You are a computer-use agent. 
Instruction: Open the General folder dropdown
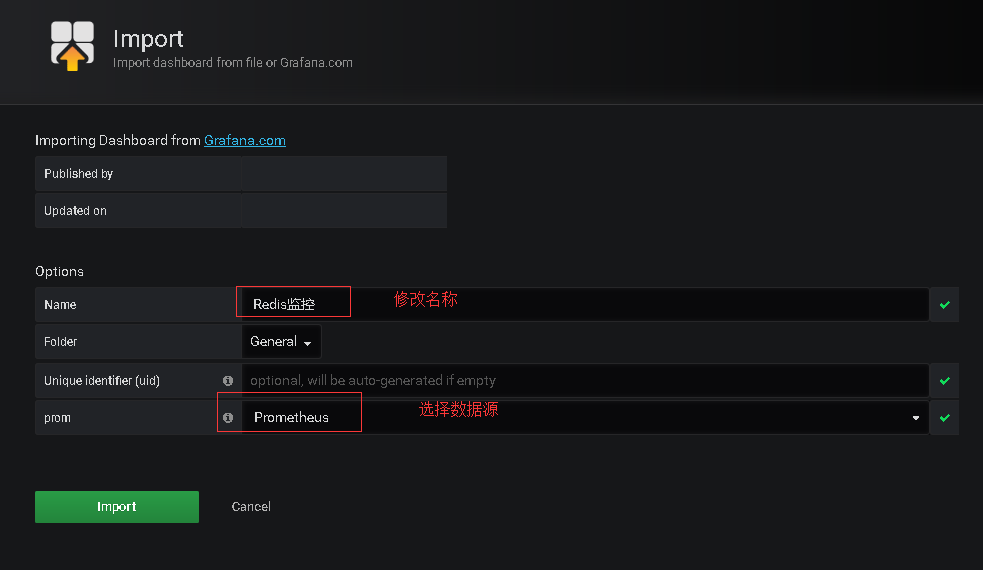point(281,342)
